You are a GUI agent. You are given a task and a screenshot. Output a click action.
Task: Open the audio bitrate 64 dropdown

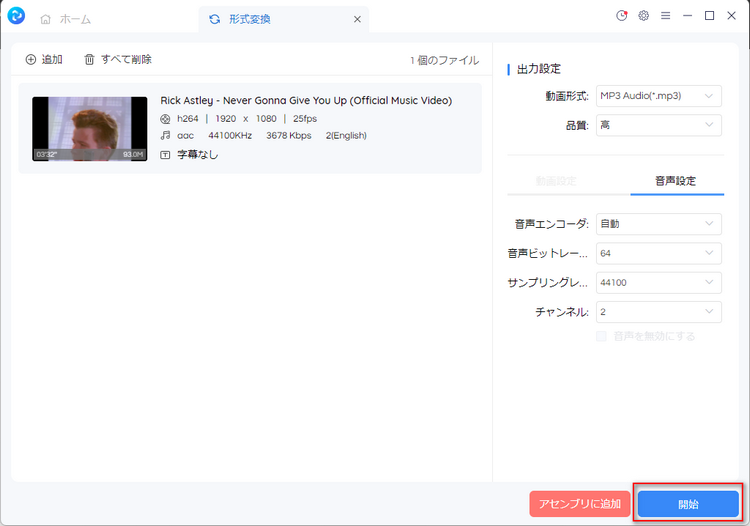[659, 253]
